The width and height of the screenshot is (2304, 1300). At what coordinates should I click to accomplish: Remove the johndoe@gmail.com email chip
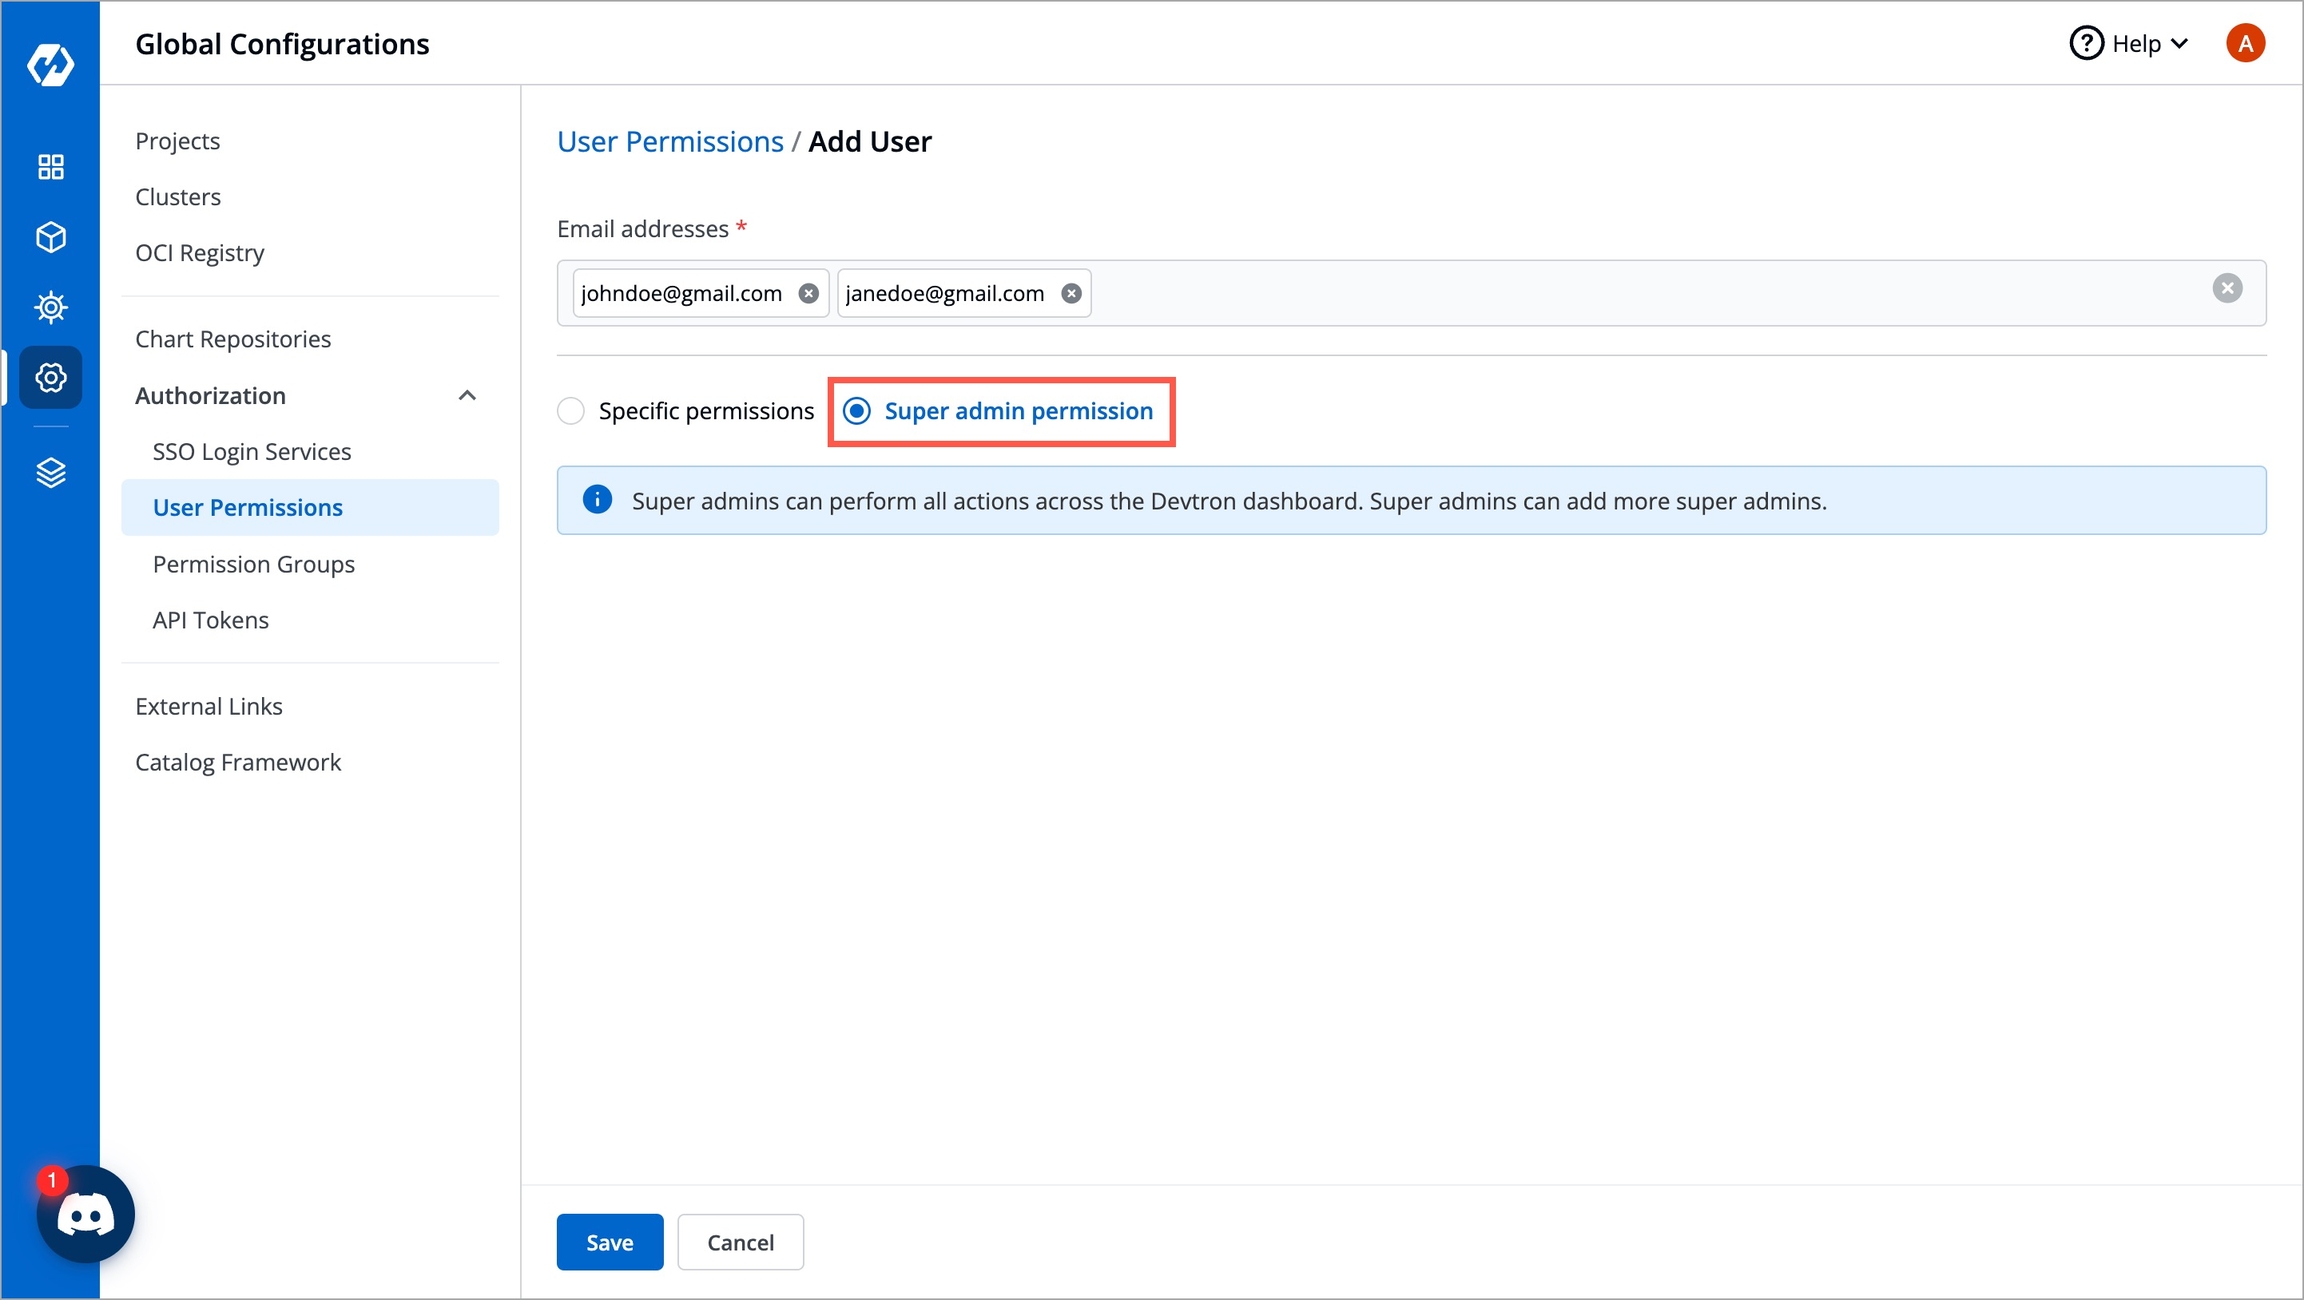(x=809, y=293)
